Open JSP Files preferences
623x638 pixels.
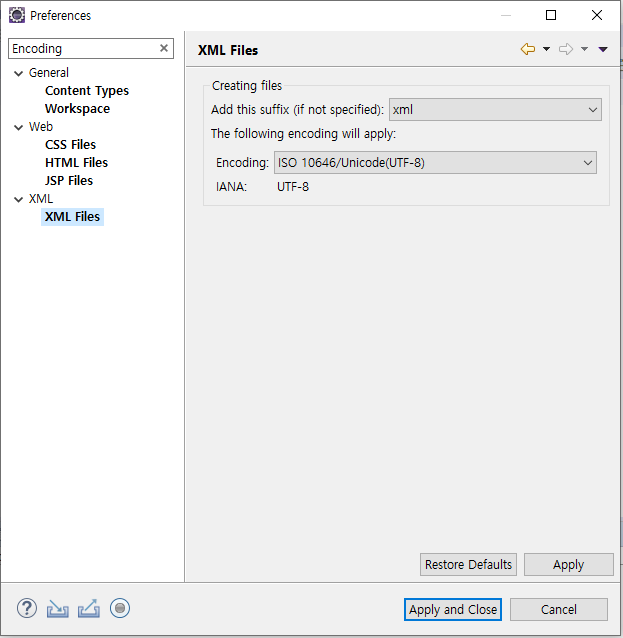69,181
